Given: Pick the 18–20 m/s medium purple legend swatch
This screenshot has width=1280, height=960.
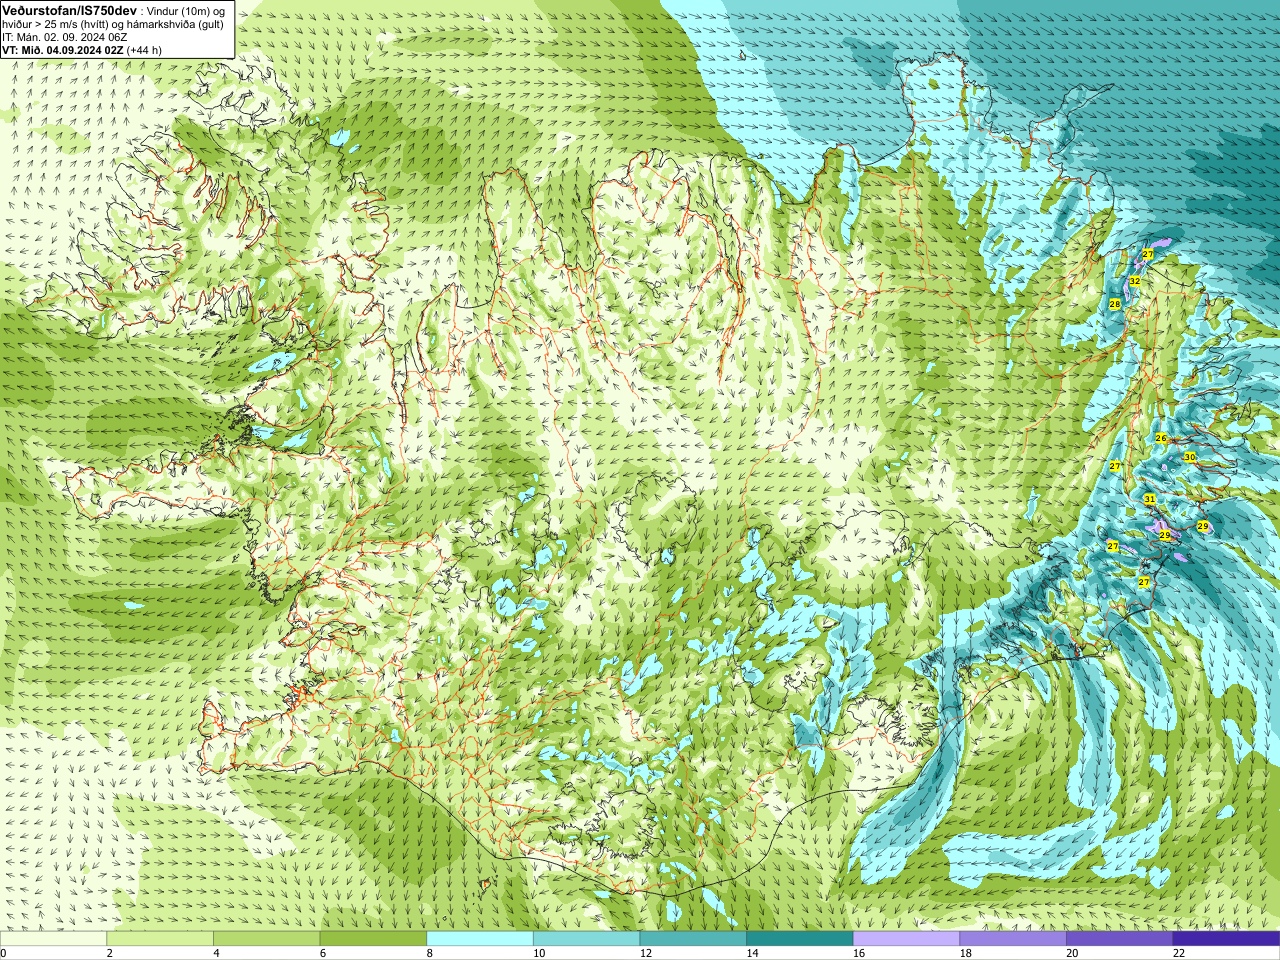Looking at the screenshot, I should (x=1013, y=939).
